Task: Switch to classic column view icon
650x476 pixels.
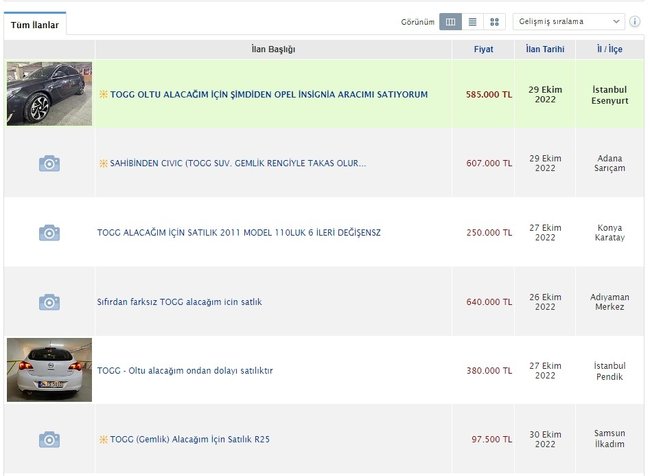Action: (x=451, y=22)
